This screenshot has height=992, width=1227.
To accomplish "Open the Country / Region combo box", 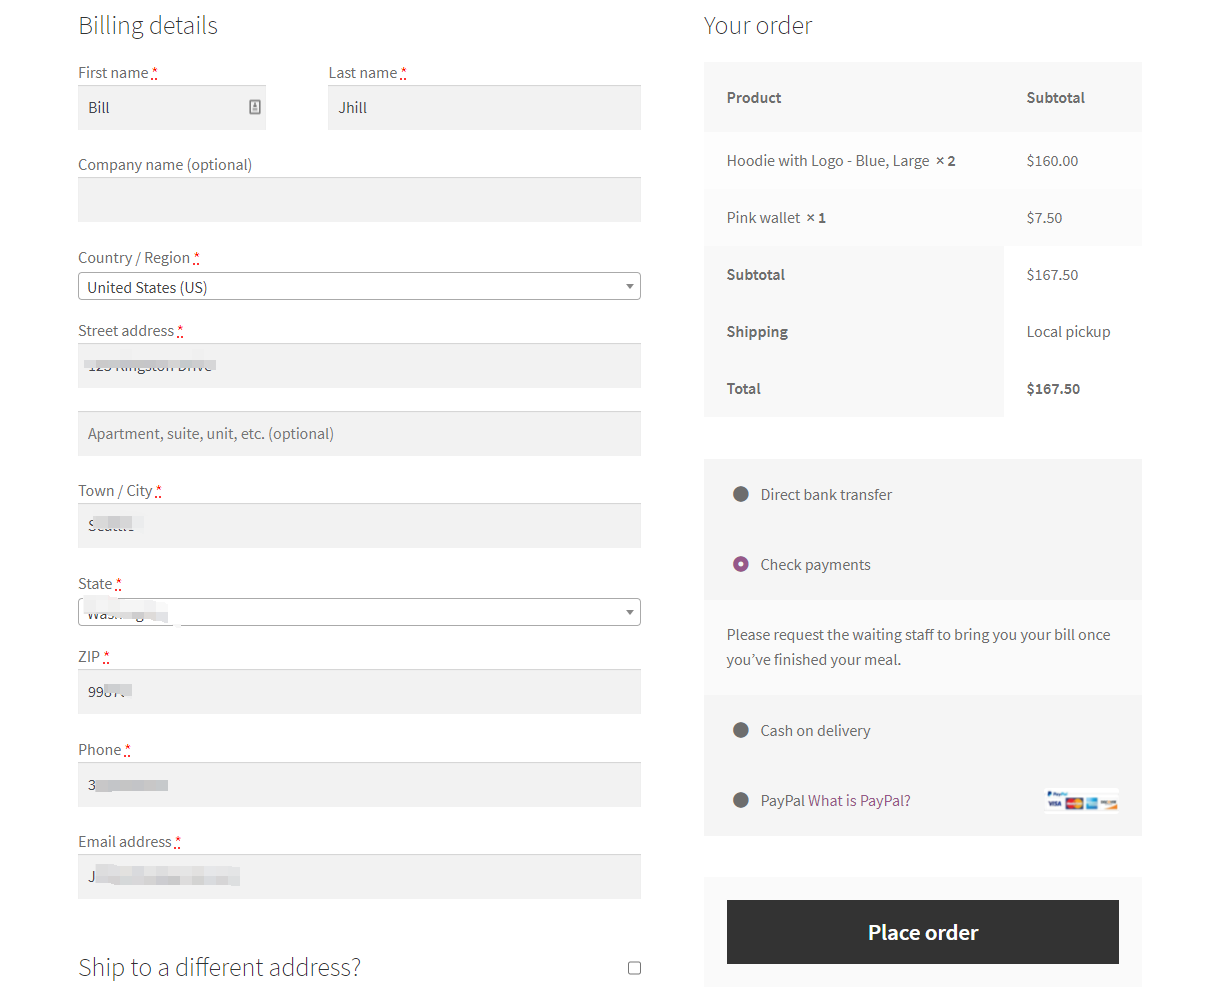I will pyautogui.click(x=360, y=286).
